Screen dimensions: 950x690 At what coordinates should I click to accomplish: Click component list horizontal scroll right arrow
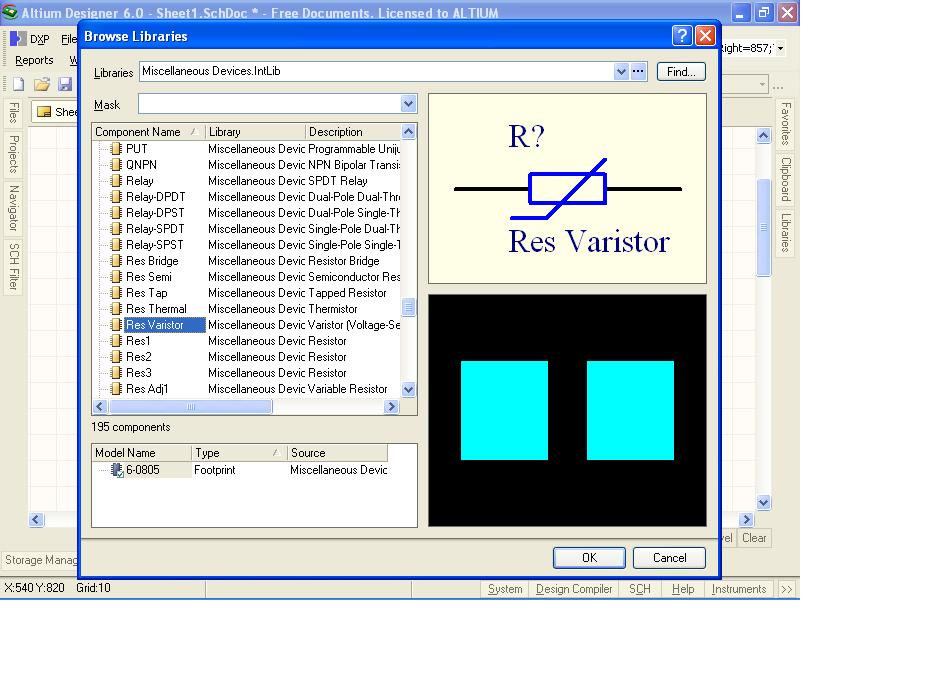391,406
